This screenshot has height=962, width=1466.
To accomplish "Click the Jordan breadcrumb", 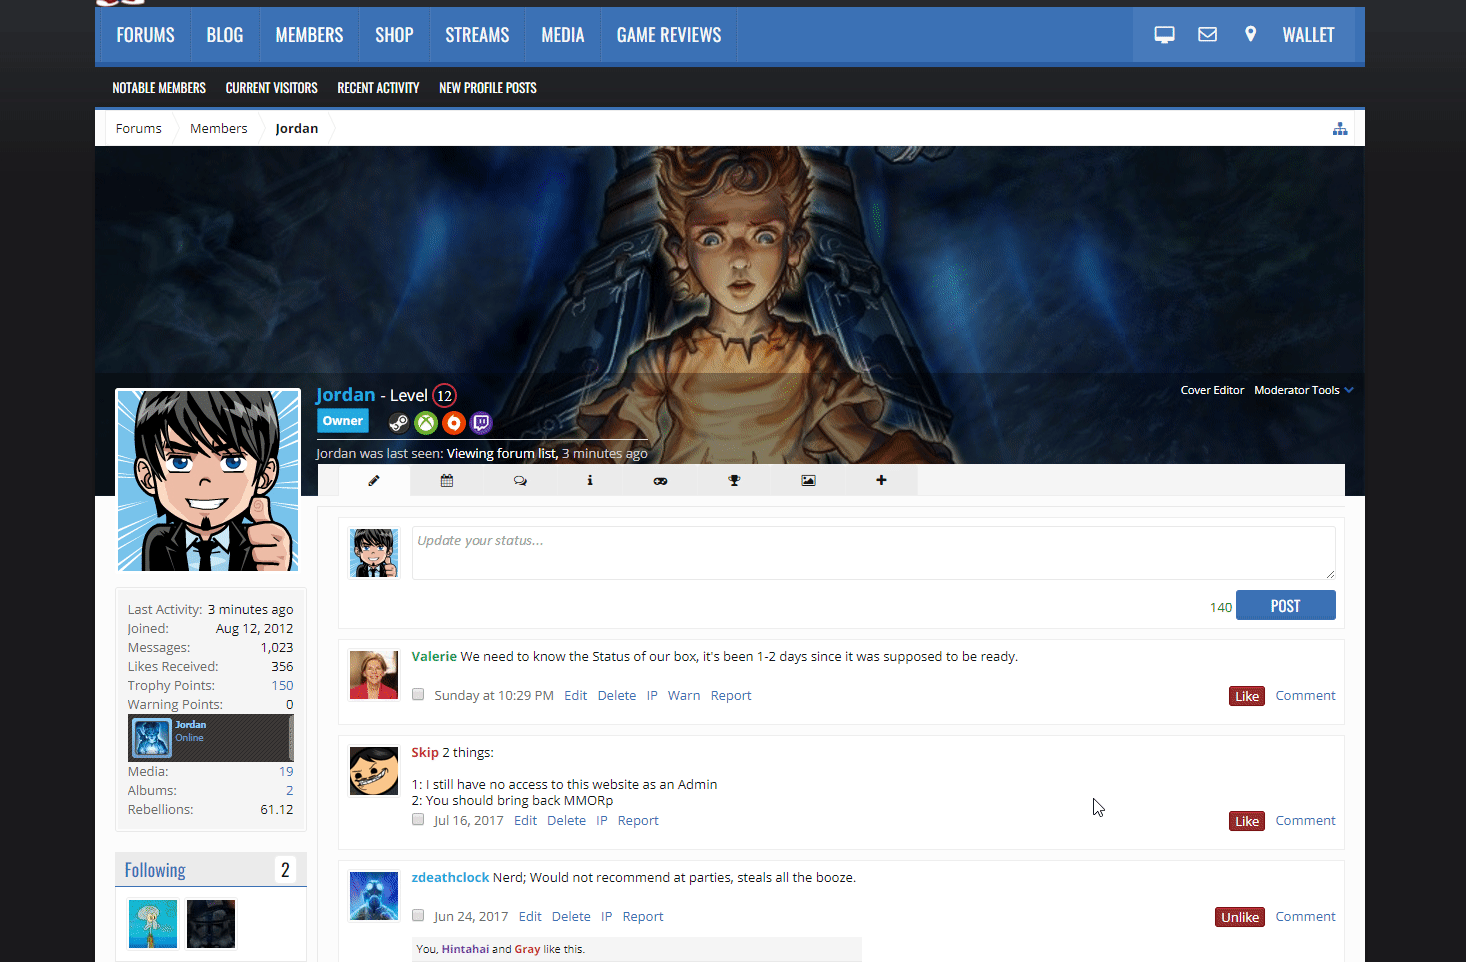I will (297, 129).
